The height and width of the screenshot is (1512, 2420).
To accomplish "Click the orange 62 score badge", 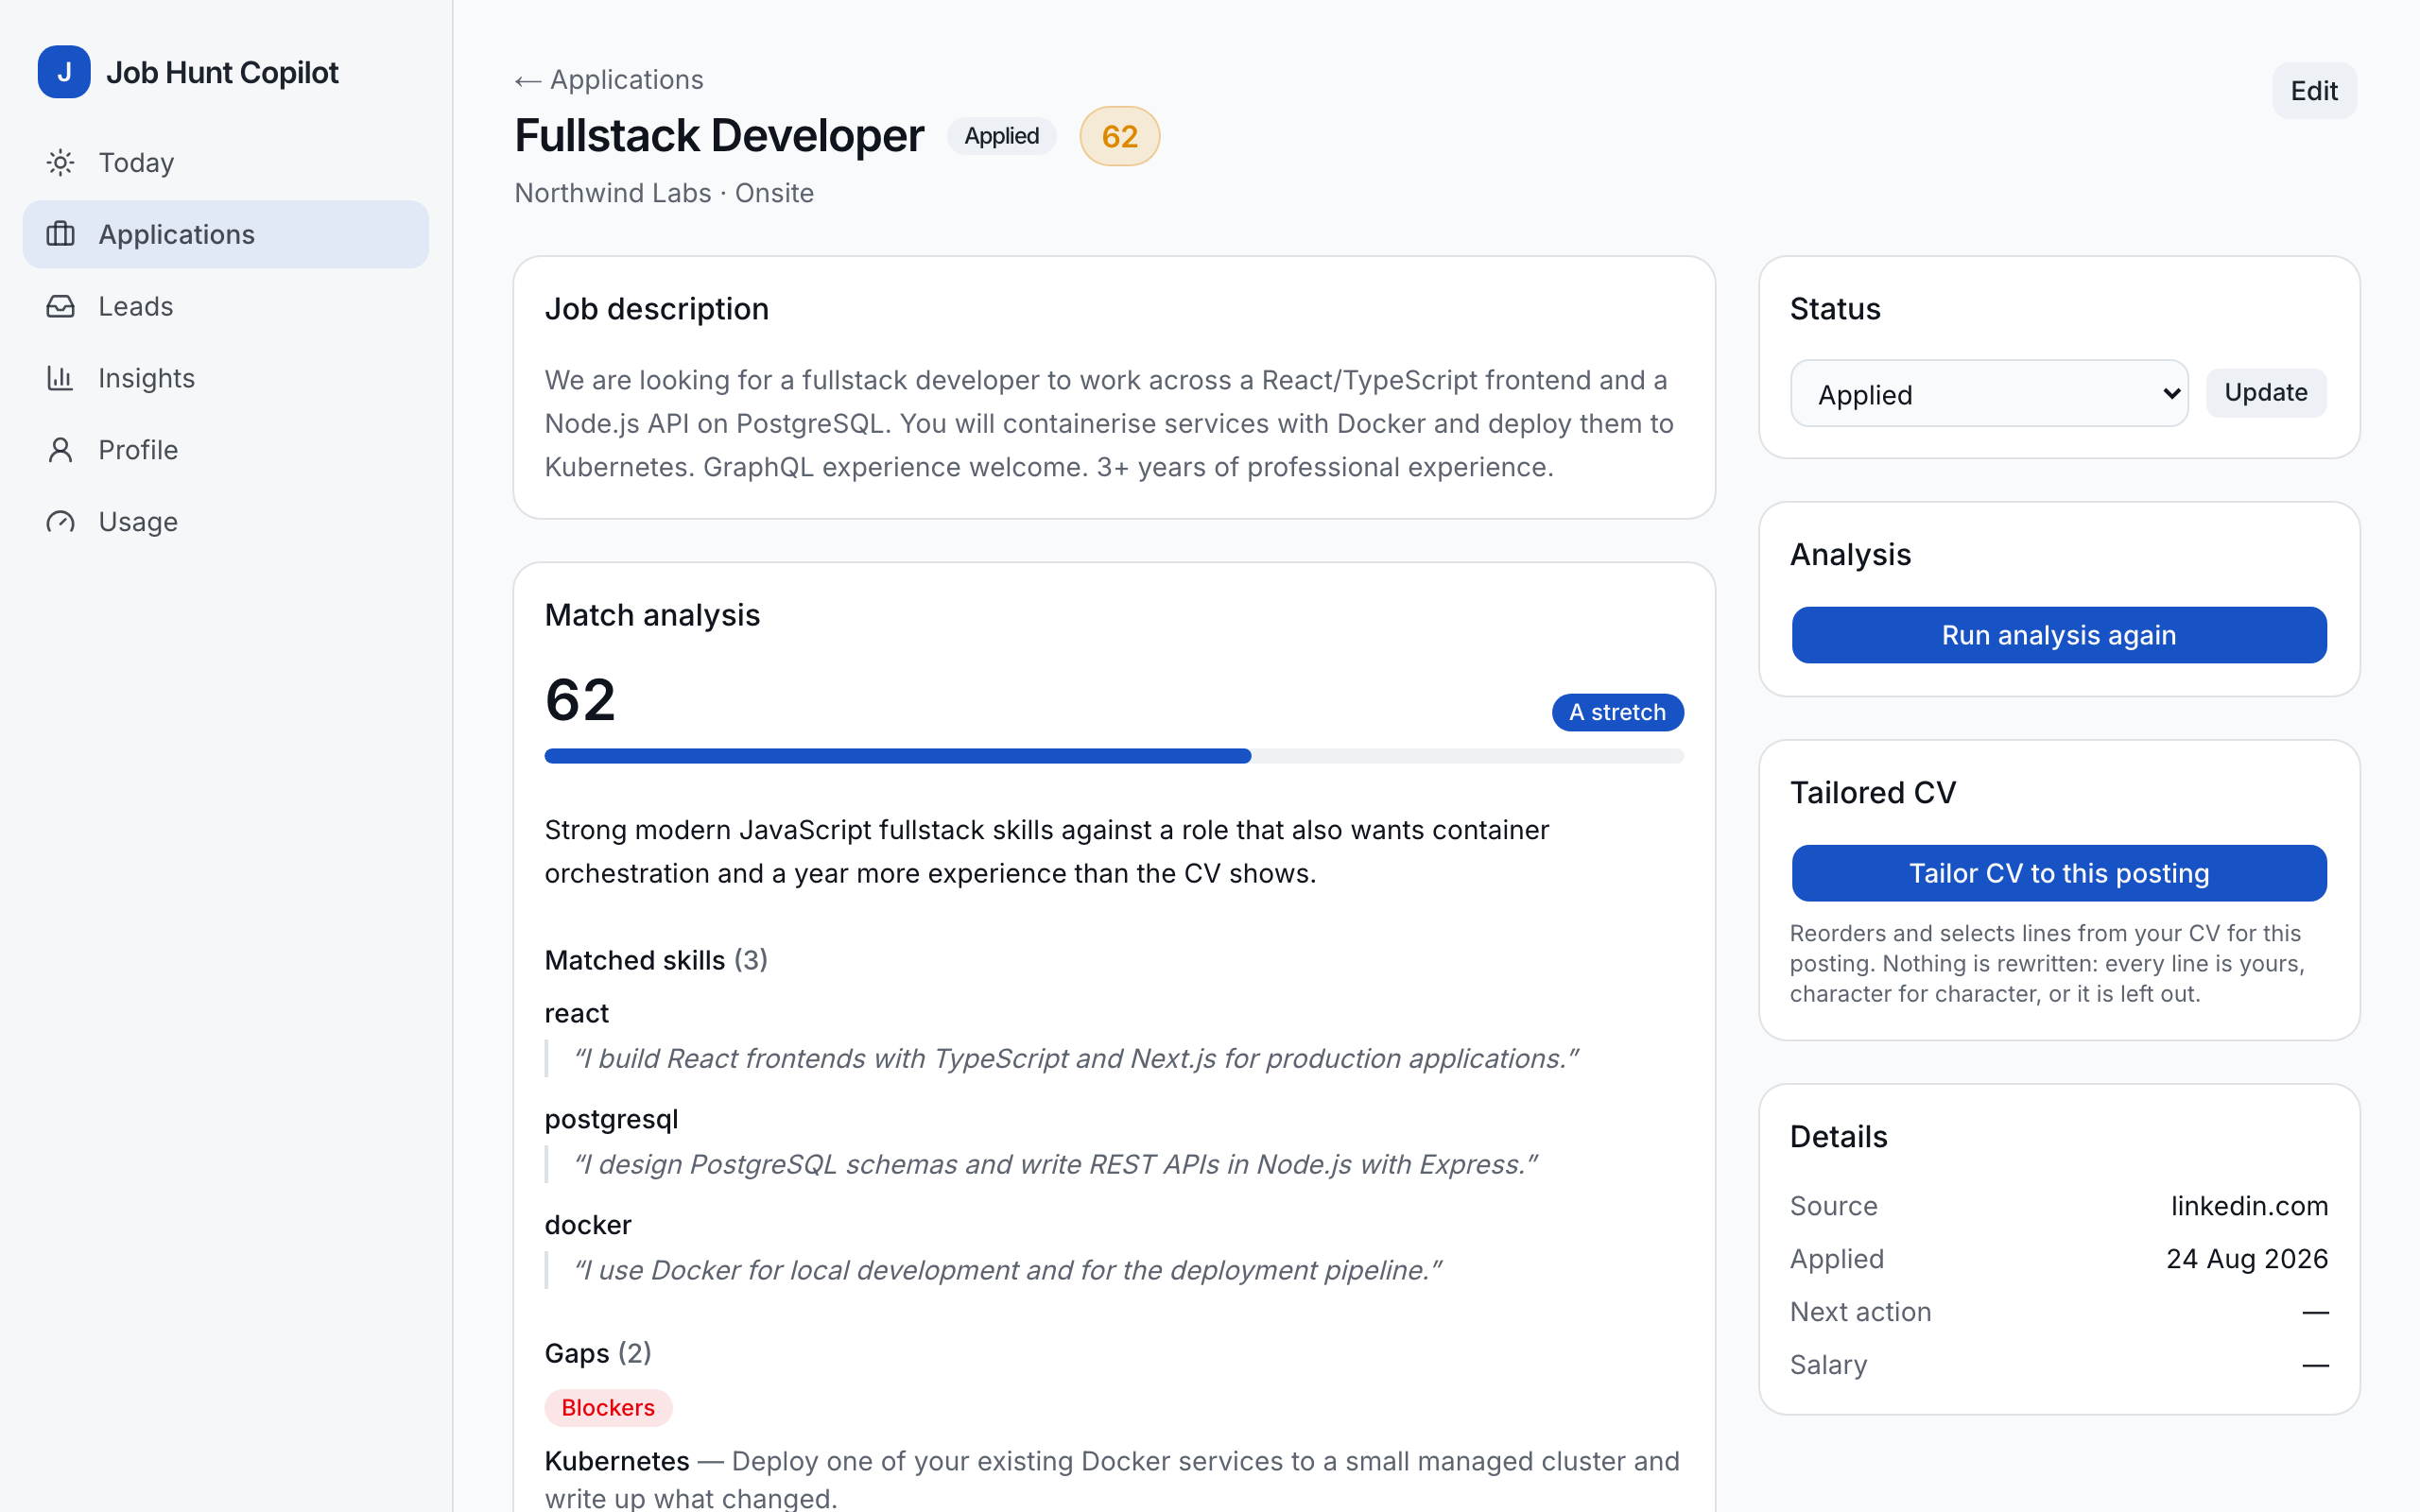I will point(1120,136).
